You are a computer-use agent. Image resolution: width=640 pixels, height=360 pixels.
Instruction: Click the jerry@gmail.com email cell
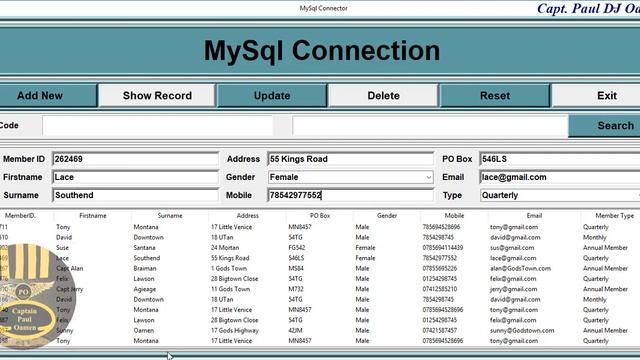click(513, 289)
